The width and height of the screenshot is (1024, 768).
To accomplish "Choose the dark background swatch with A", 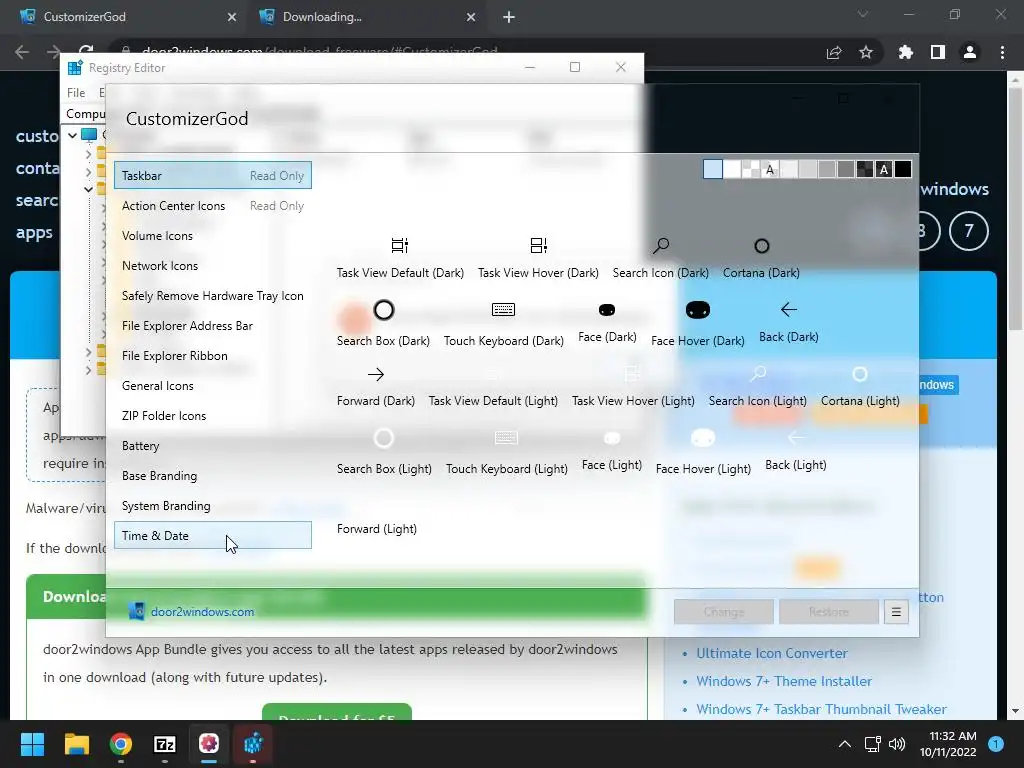I will coord(884,169).
